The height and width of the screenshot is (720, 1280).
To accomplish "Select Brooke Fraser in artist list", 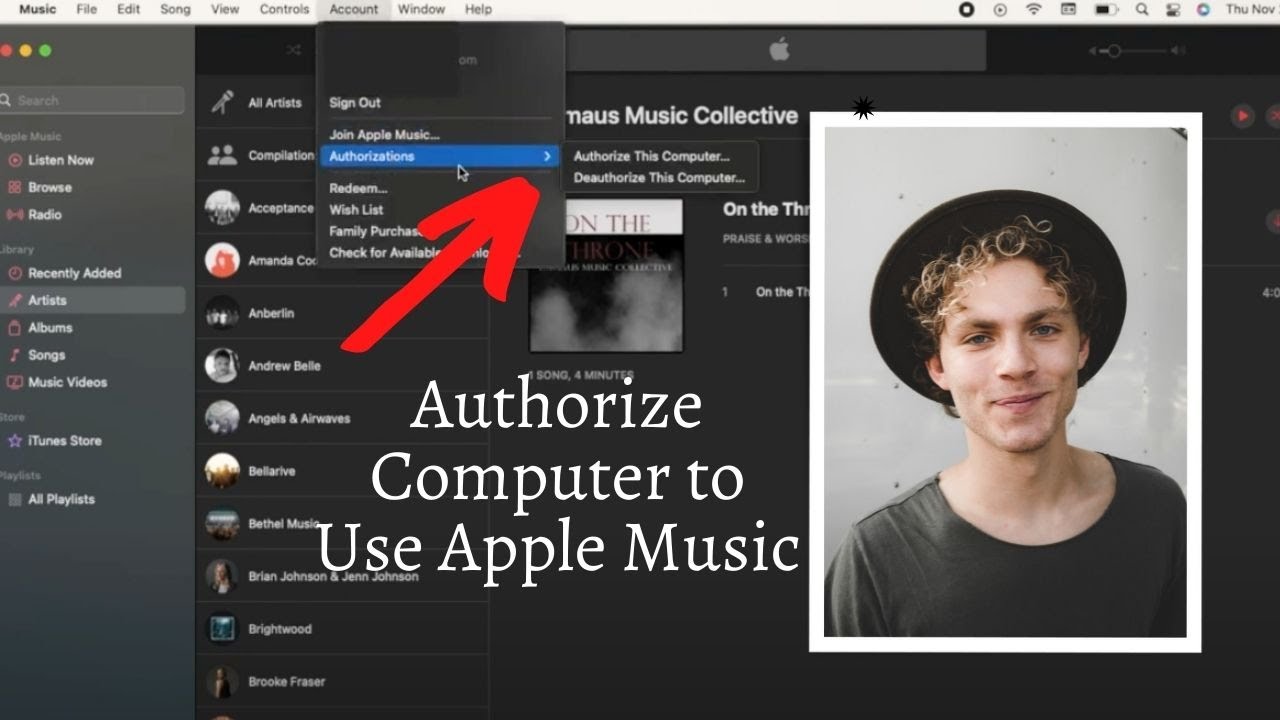I will pyautogui.click(x=342, y=682).
